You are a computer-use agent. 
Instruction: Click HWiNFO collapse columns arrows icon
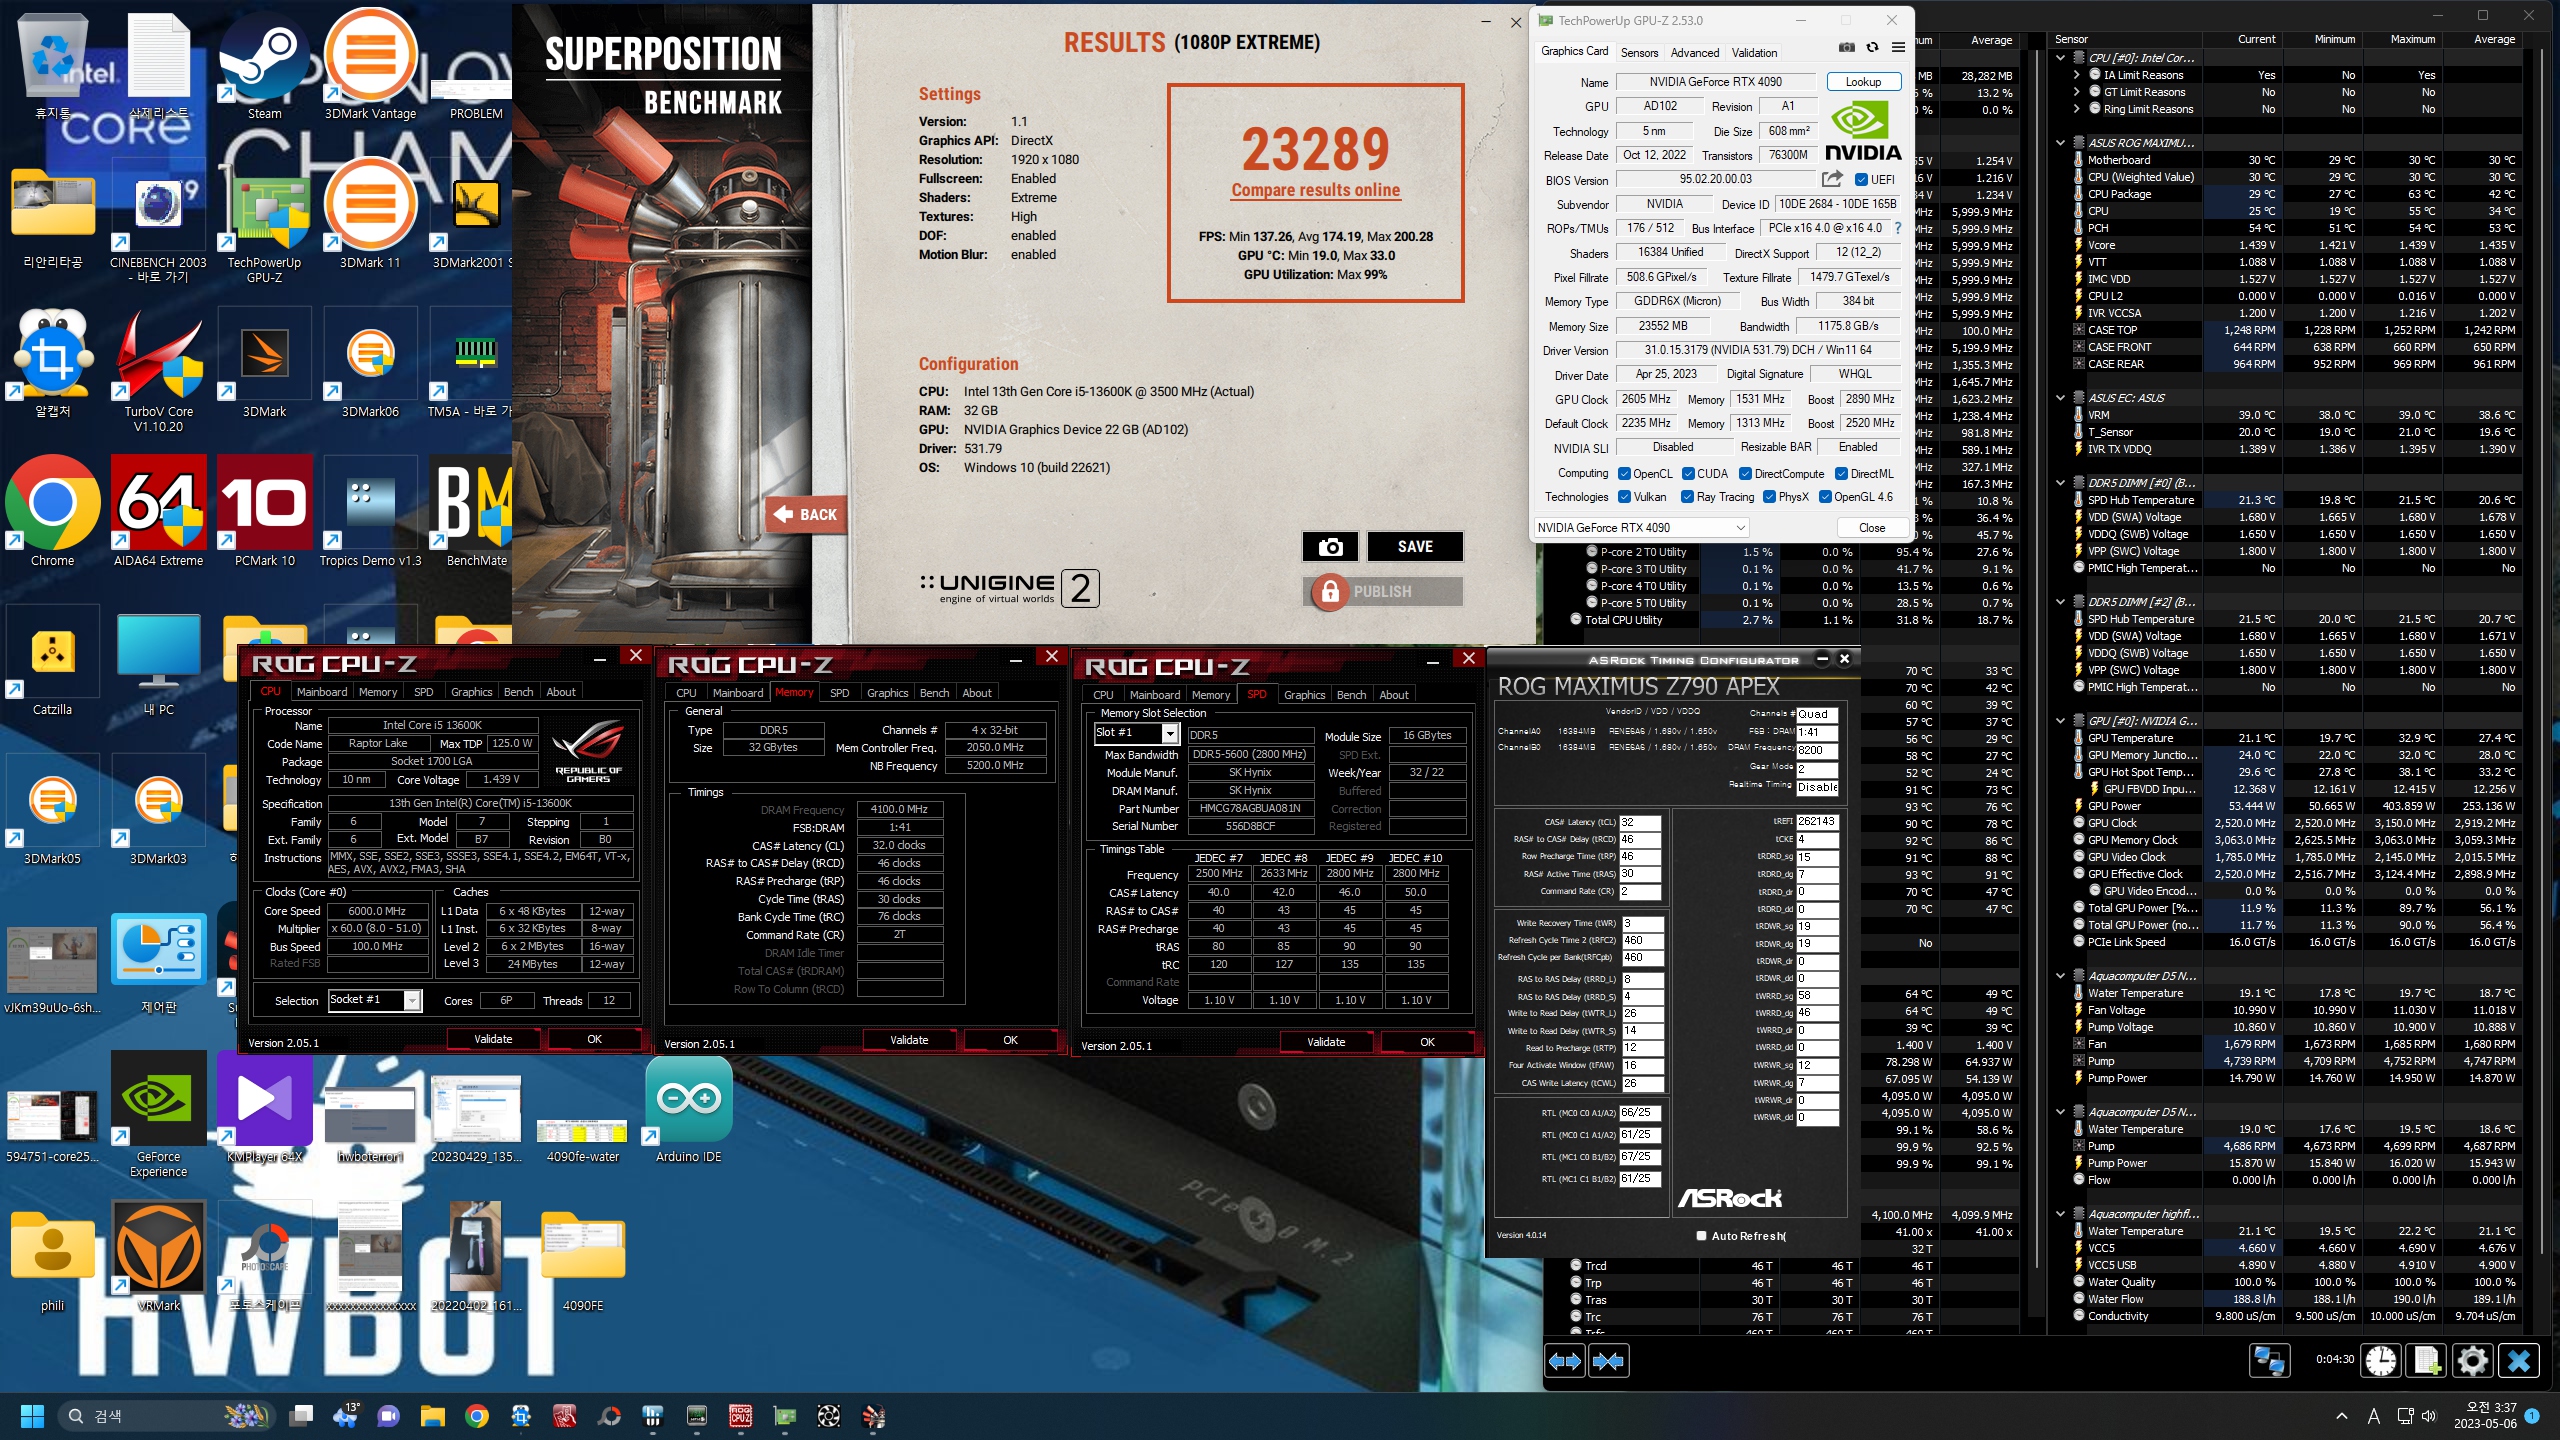(1608, 1361)
